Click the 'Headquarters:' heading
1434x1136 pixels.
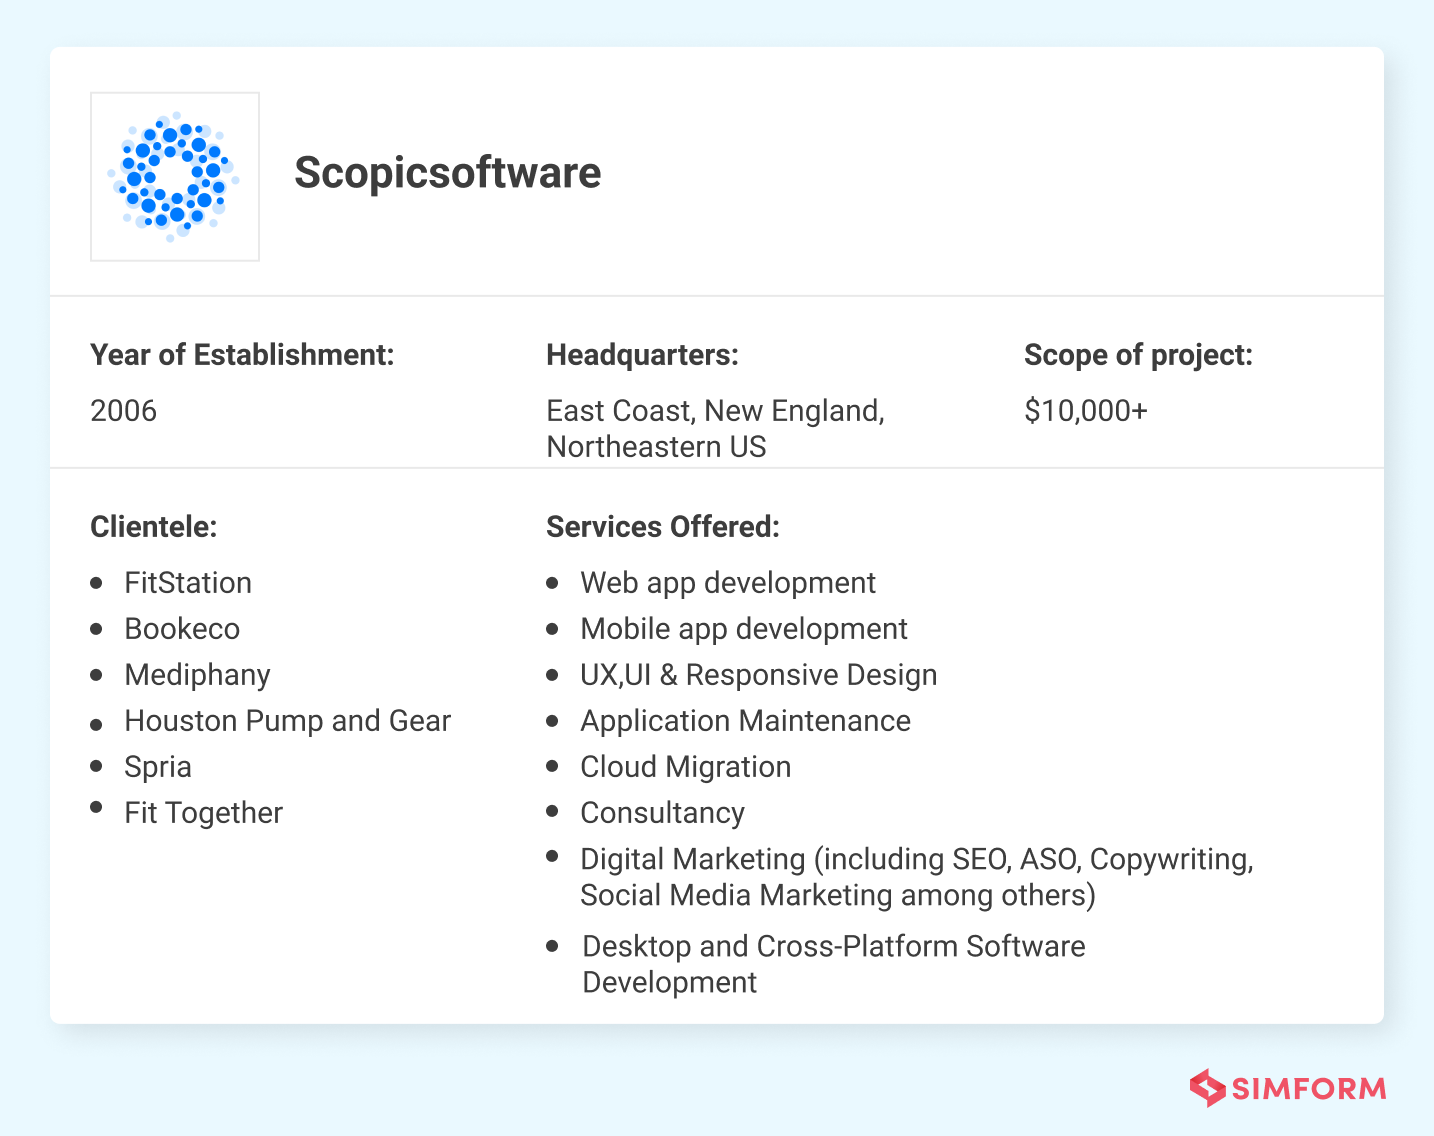click(x=642, y=355)
